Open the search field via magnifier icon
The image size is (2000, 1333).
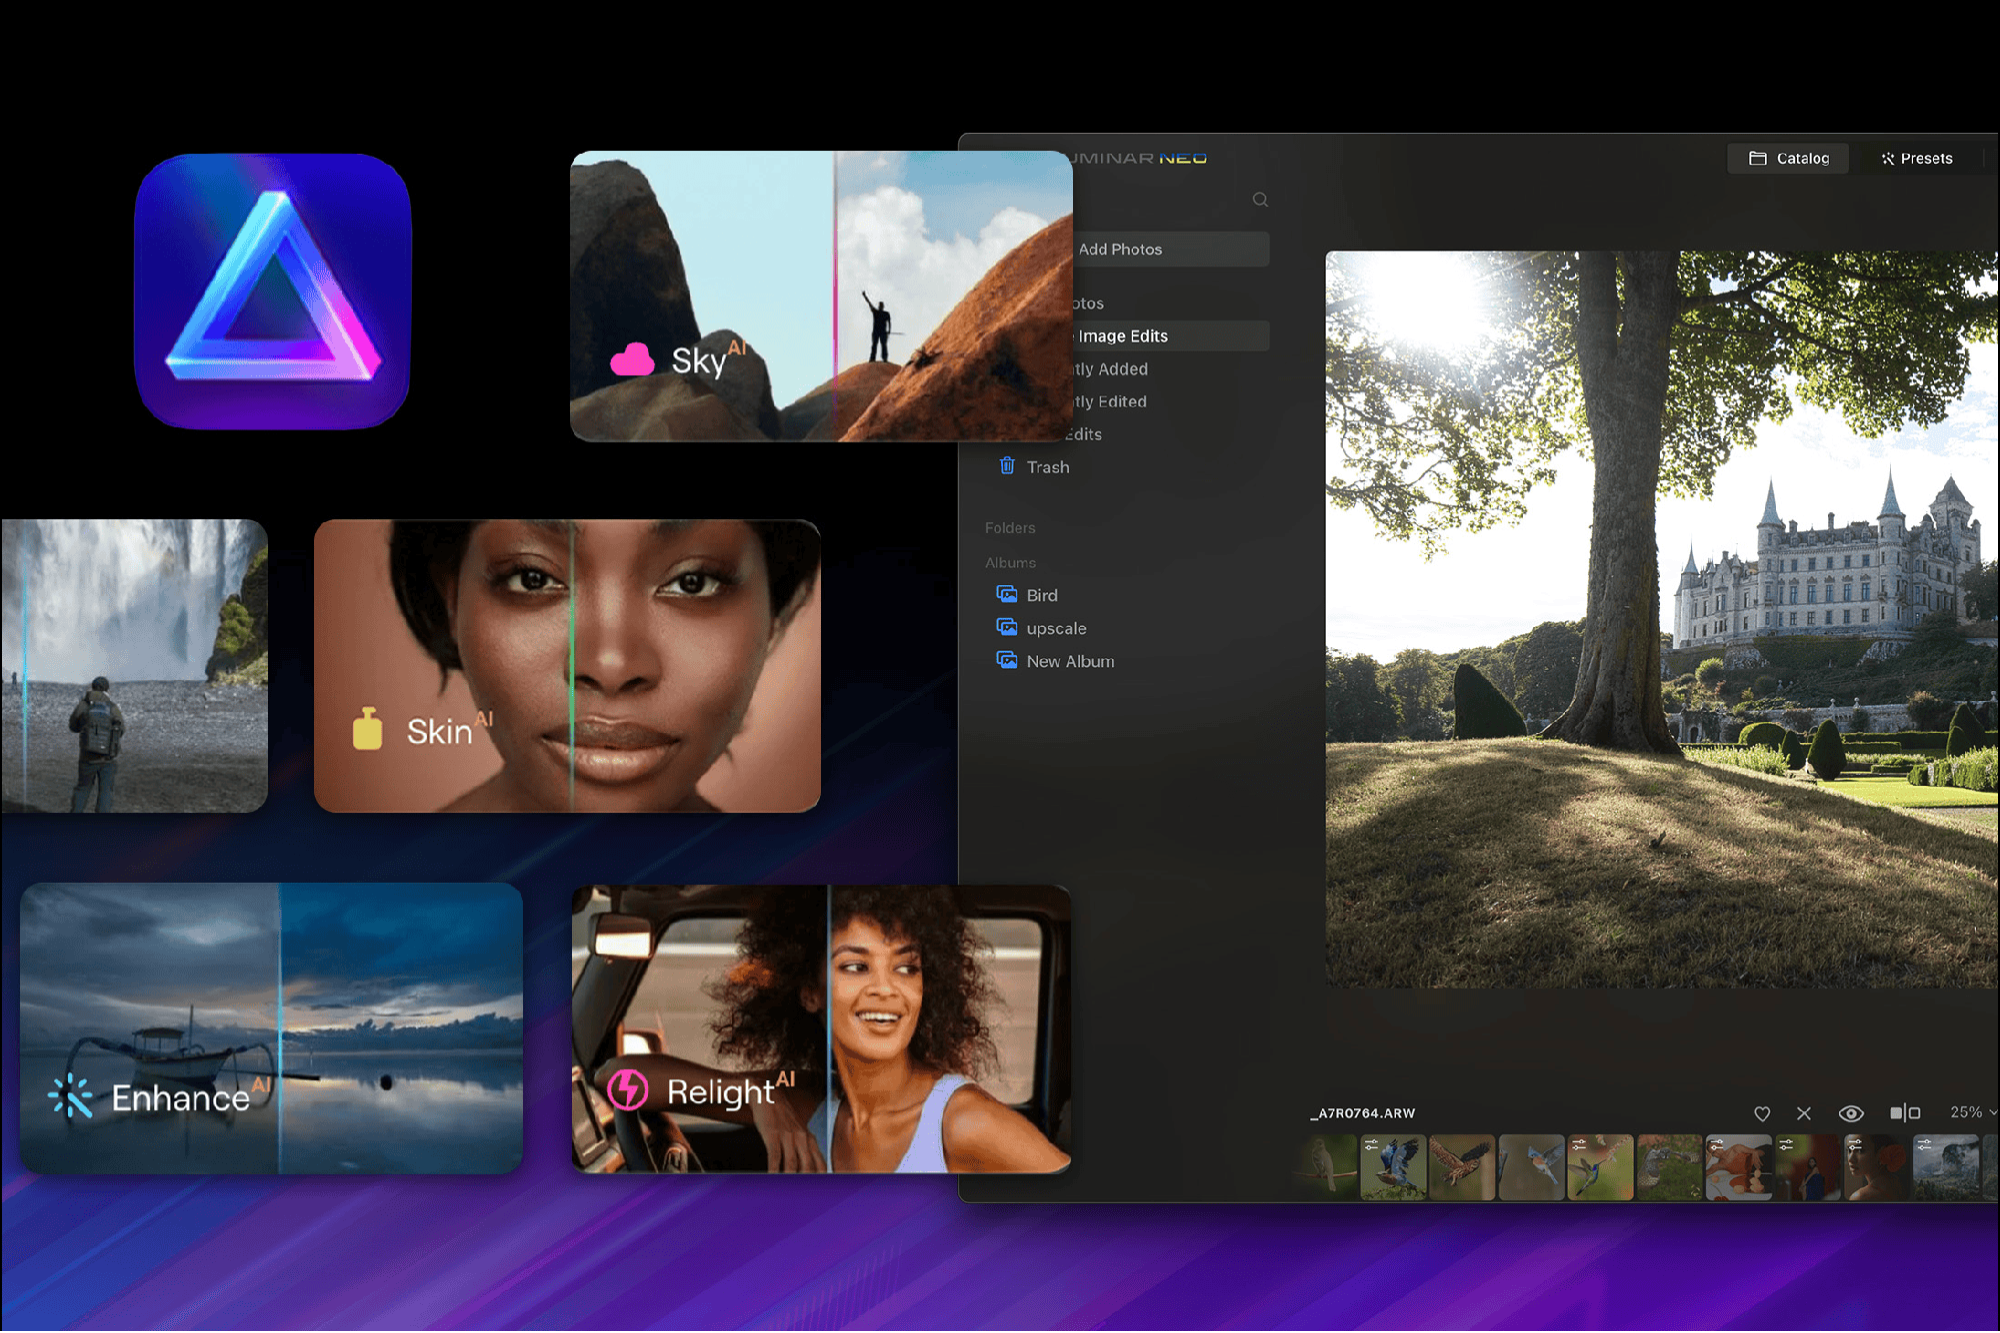(1260, 199)
